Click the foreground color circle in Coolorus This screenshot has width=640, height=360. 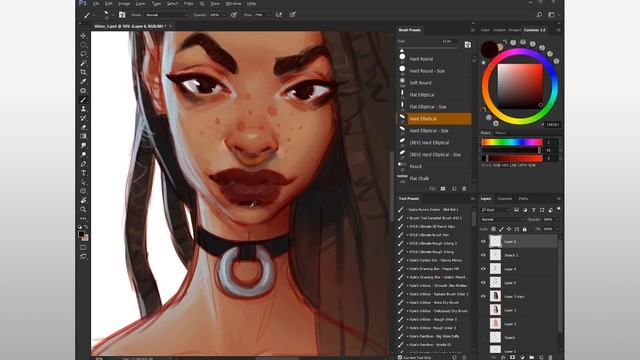[489, 49]
